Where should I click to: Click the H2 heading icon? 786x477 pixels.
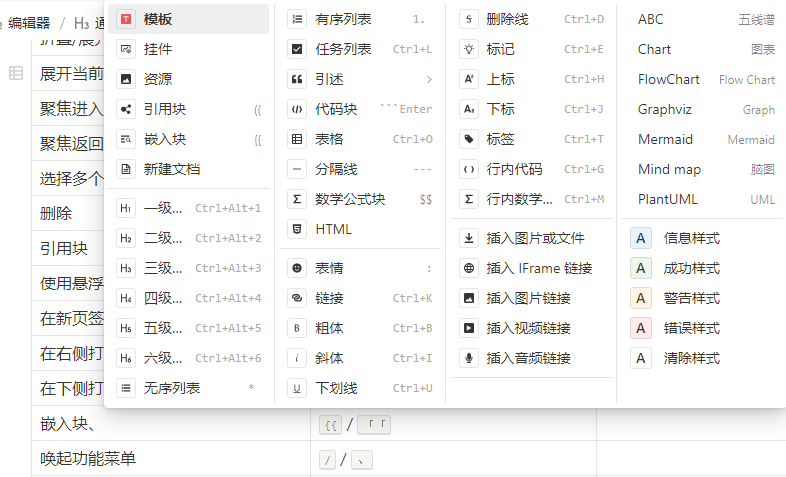(126, 238)
